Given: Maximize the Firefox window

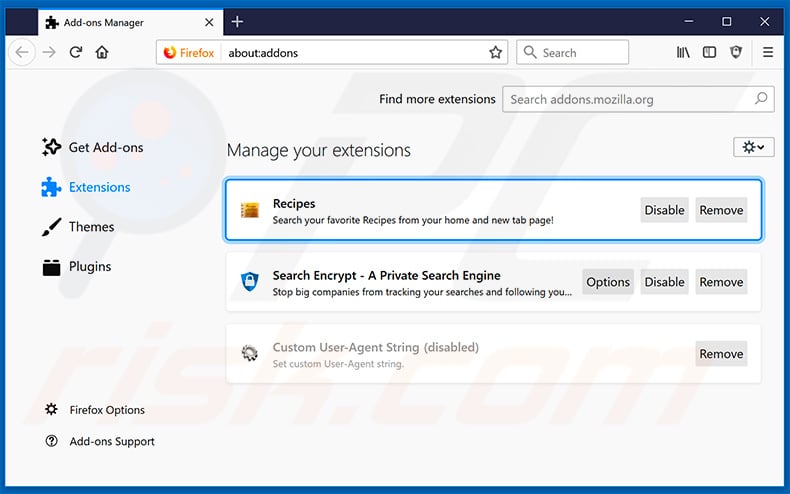Looking at the screenshot, I should (727, 22).
